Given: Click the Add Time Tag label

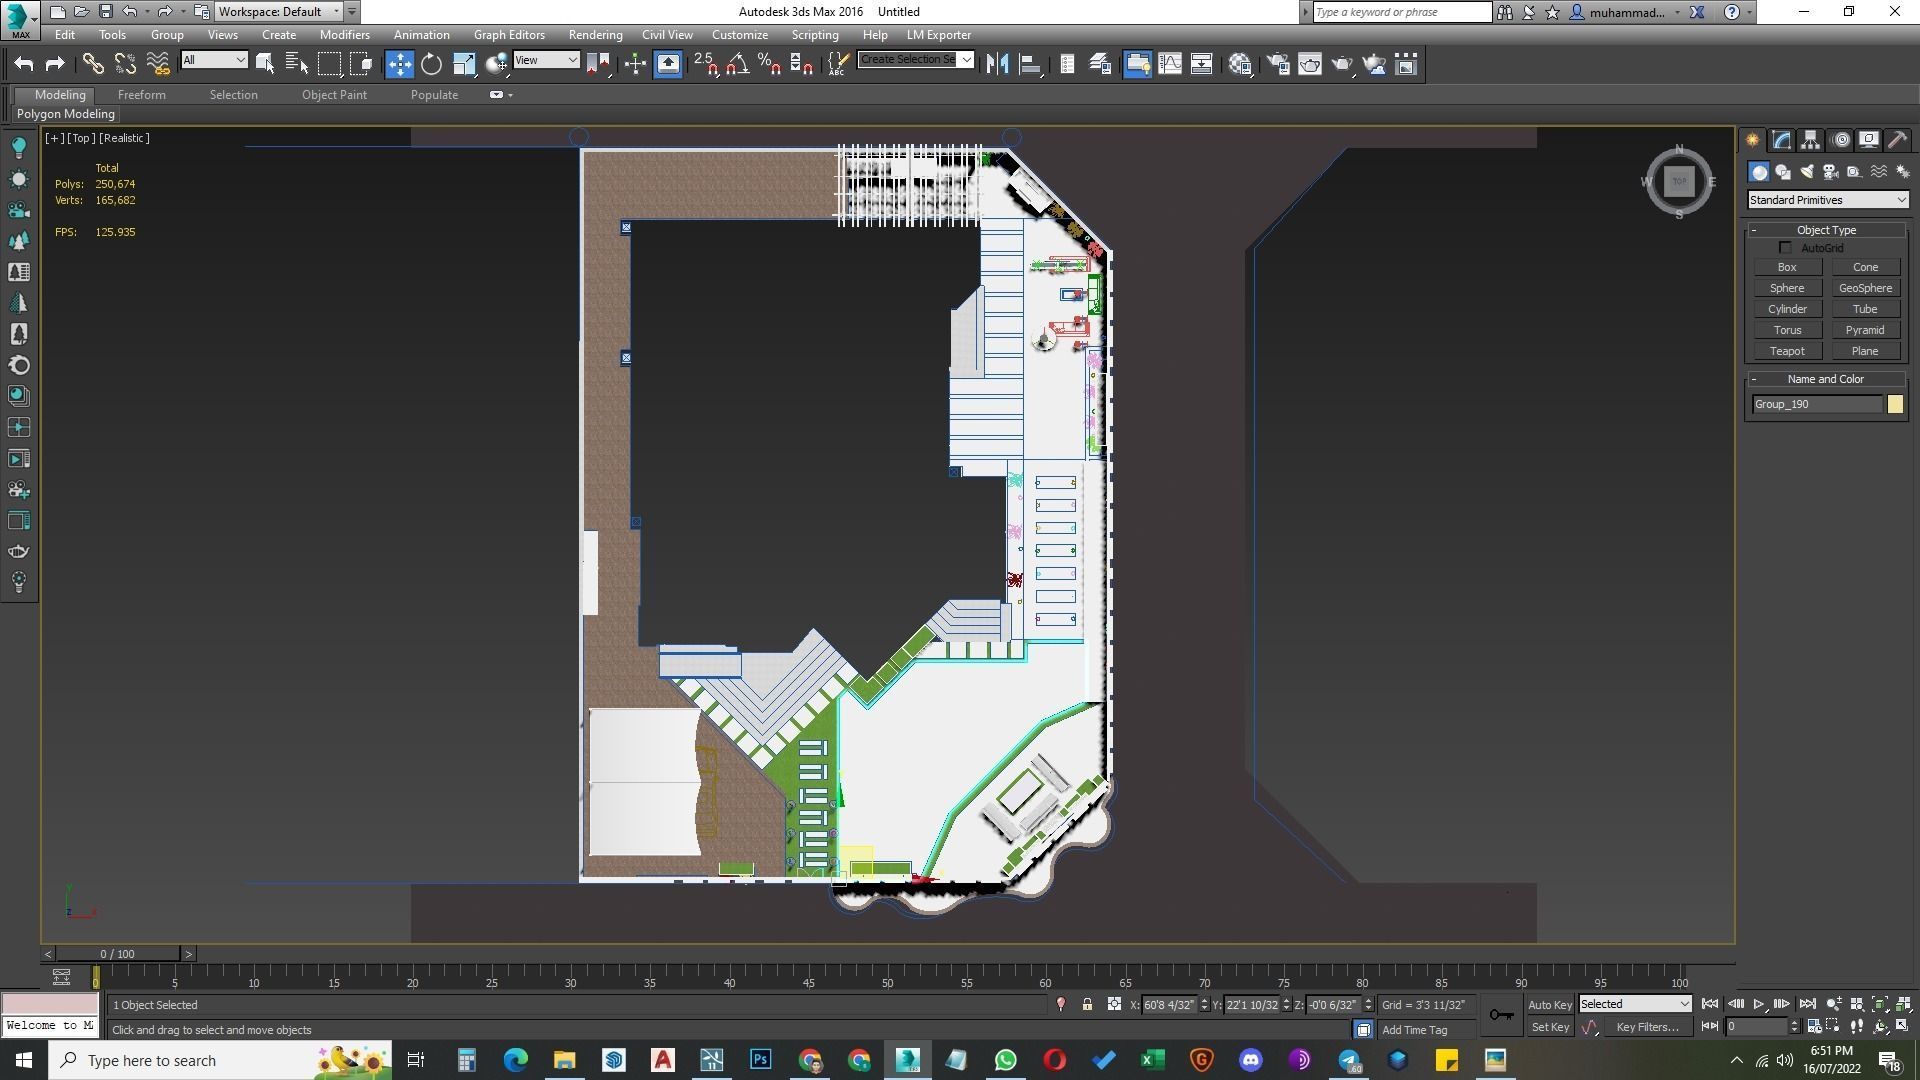Looking at the screenshot, I should (1414, 1030).
